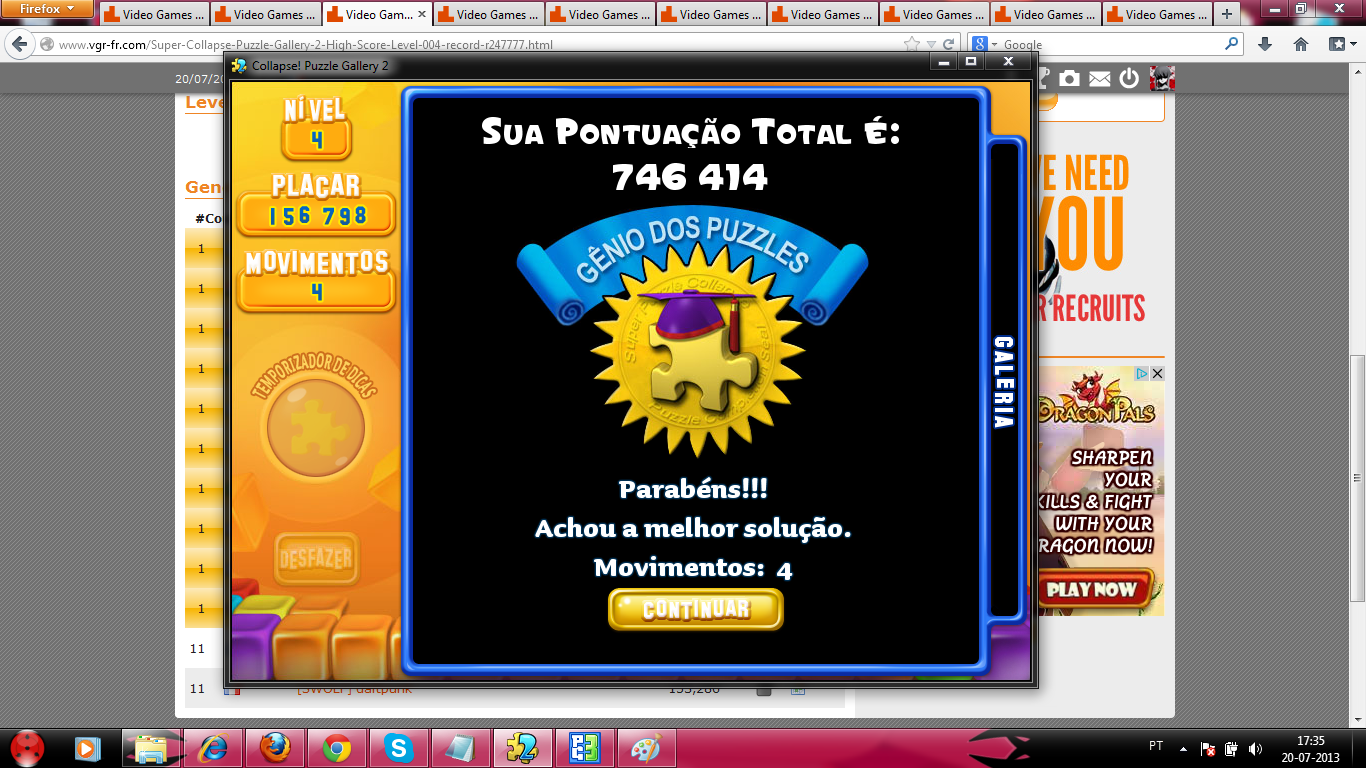Open the Firefox menu button
The height and width of the screenshot is (768, 1366).
click(x=48, y=9)
